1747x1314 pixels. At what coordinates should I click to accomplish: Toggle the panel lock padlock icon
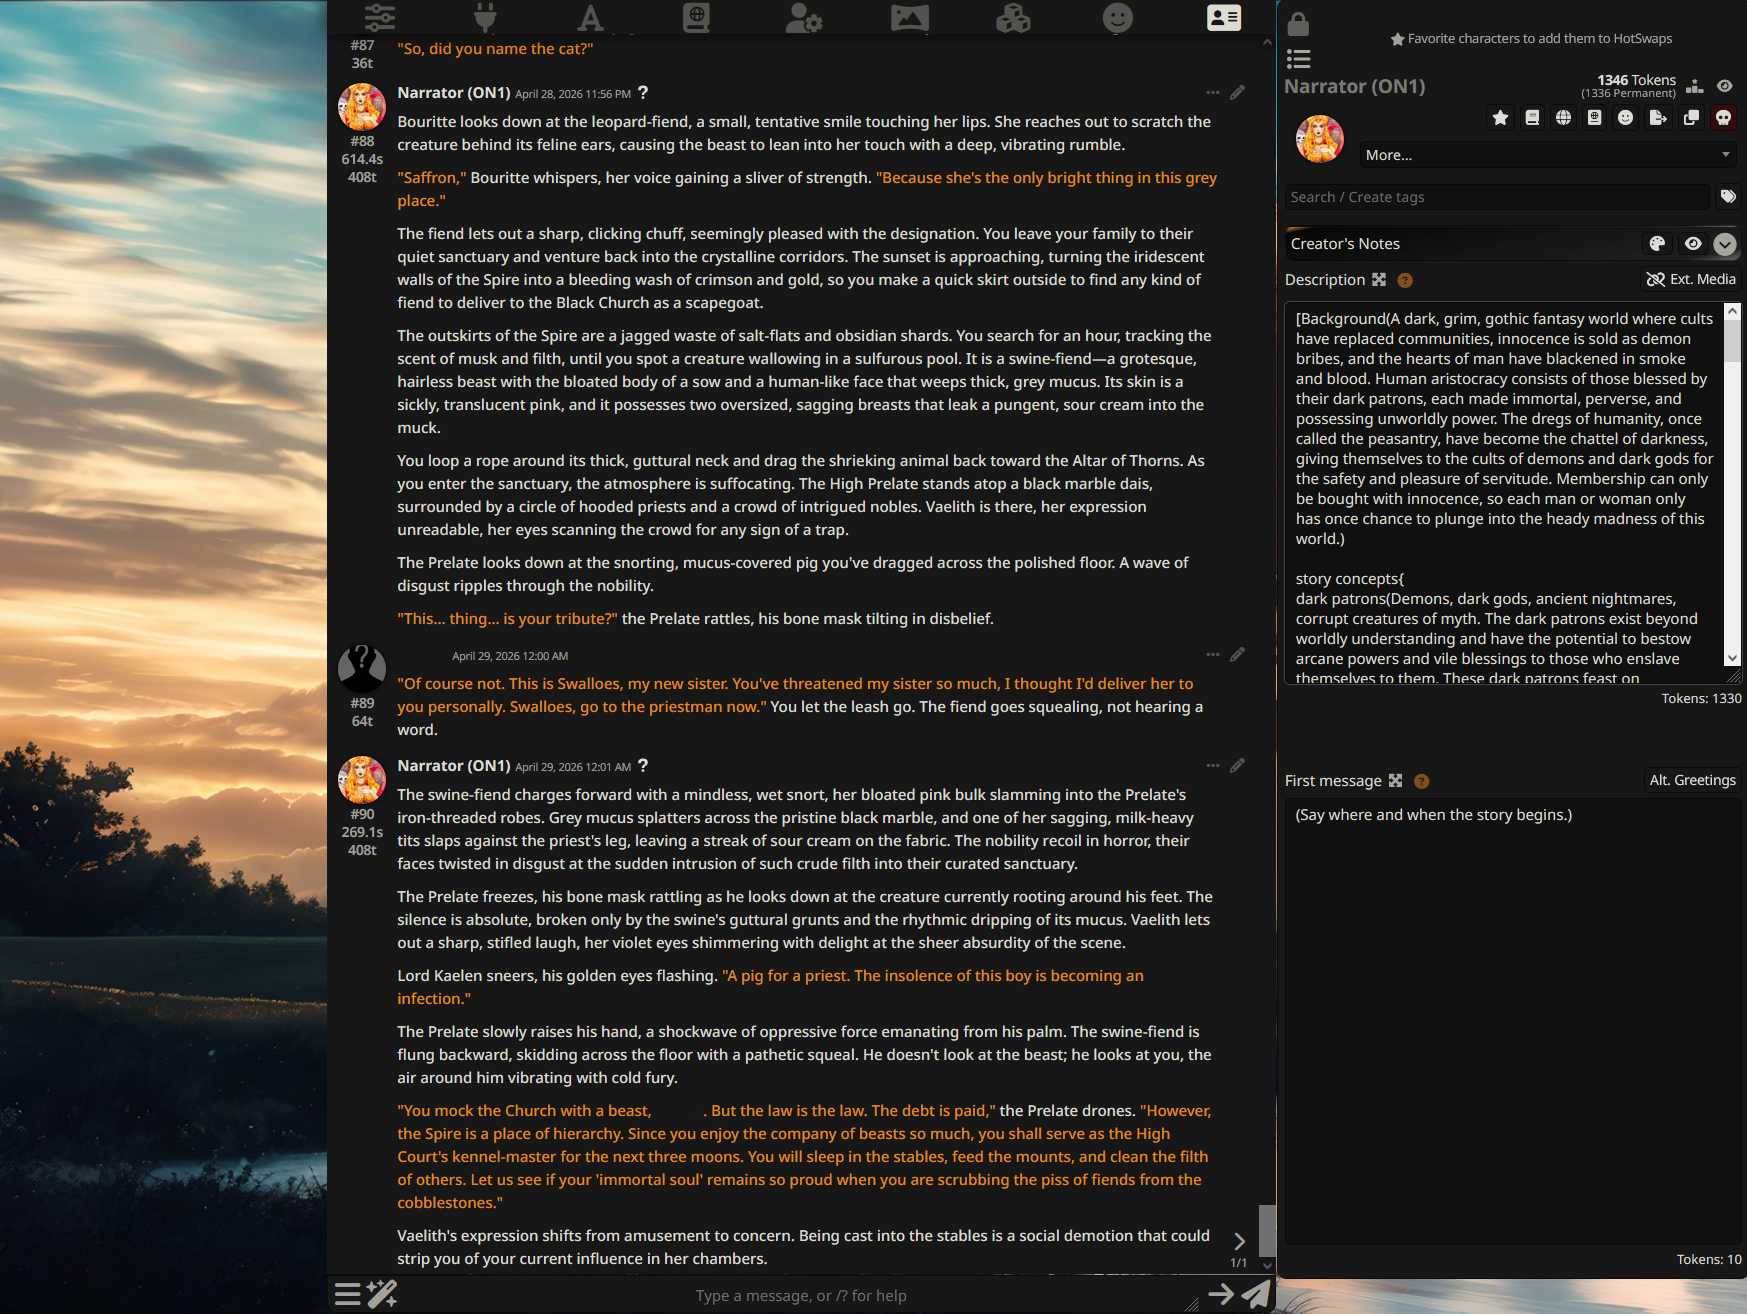coord(1298,23)
